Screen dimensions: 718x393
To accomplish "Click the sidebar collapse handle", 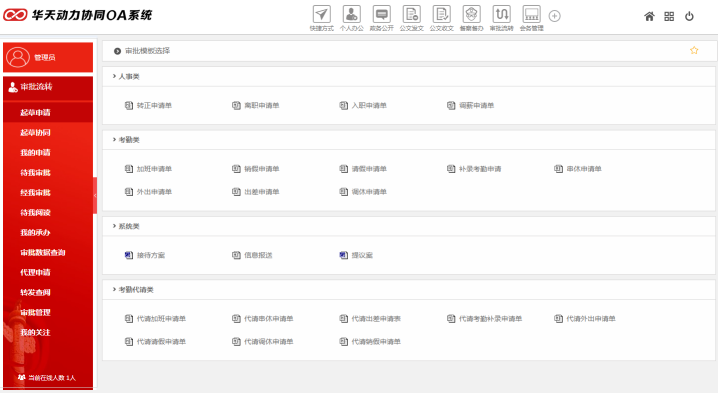I will click(95, 196).
